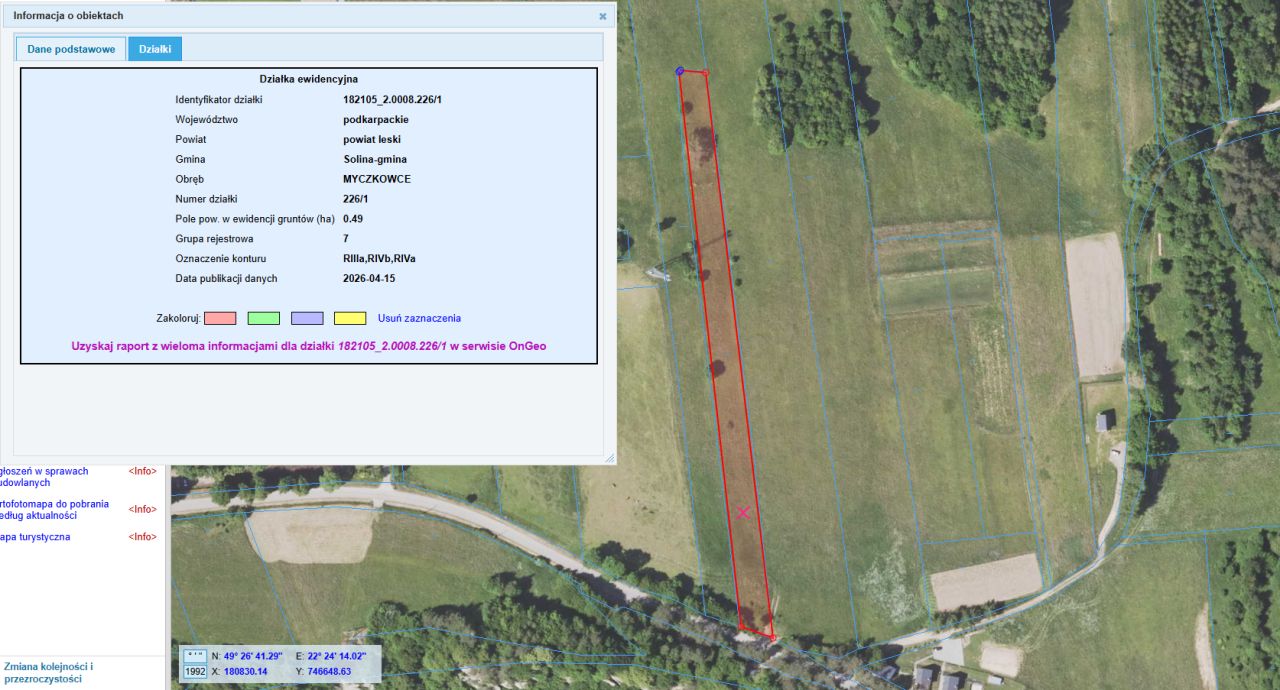This screenshot has height=690, width=1280.
Task: Click the Działka ewidencyjna heading
Action: coord(309,78)
